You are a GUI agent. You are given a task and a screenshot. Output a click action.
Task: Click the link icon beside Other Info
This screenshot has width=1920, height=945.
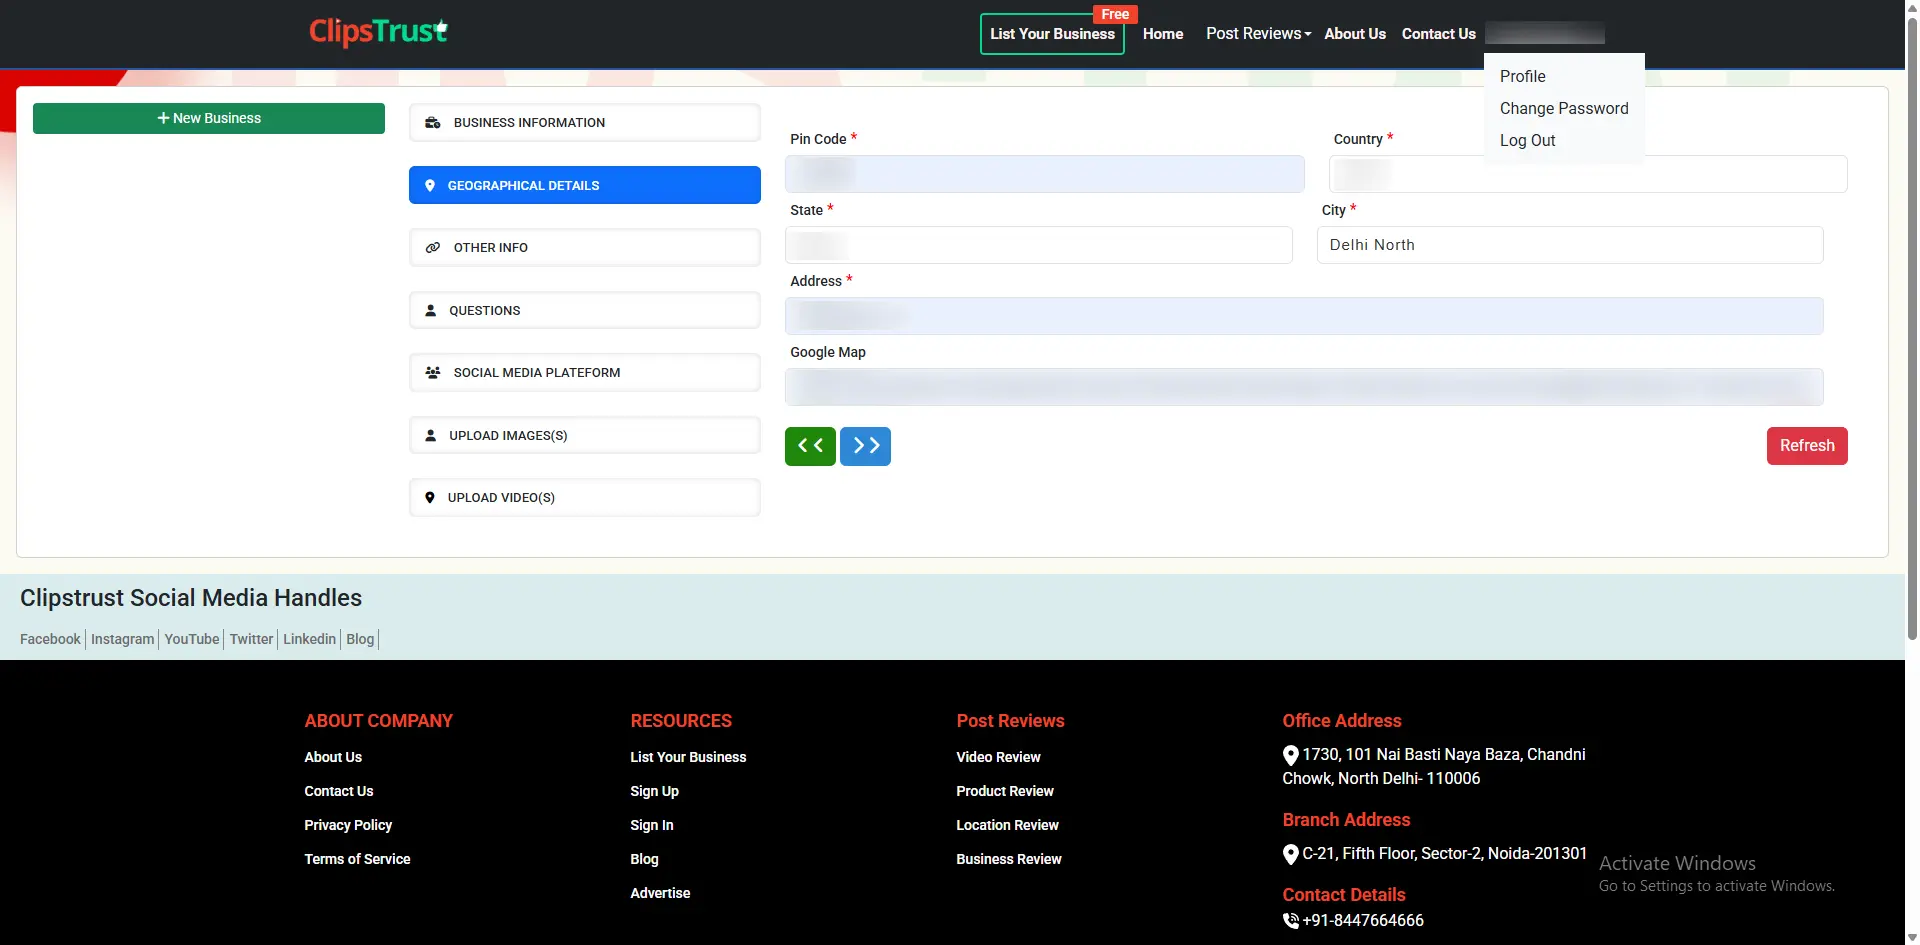pos(433,247)
